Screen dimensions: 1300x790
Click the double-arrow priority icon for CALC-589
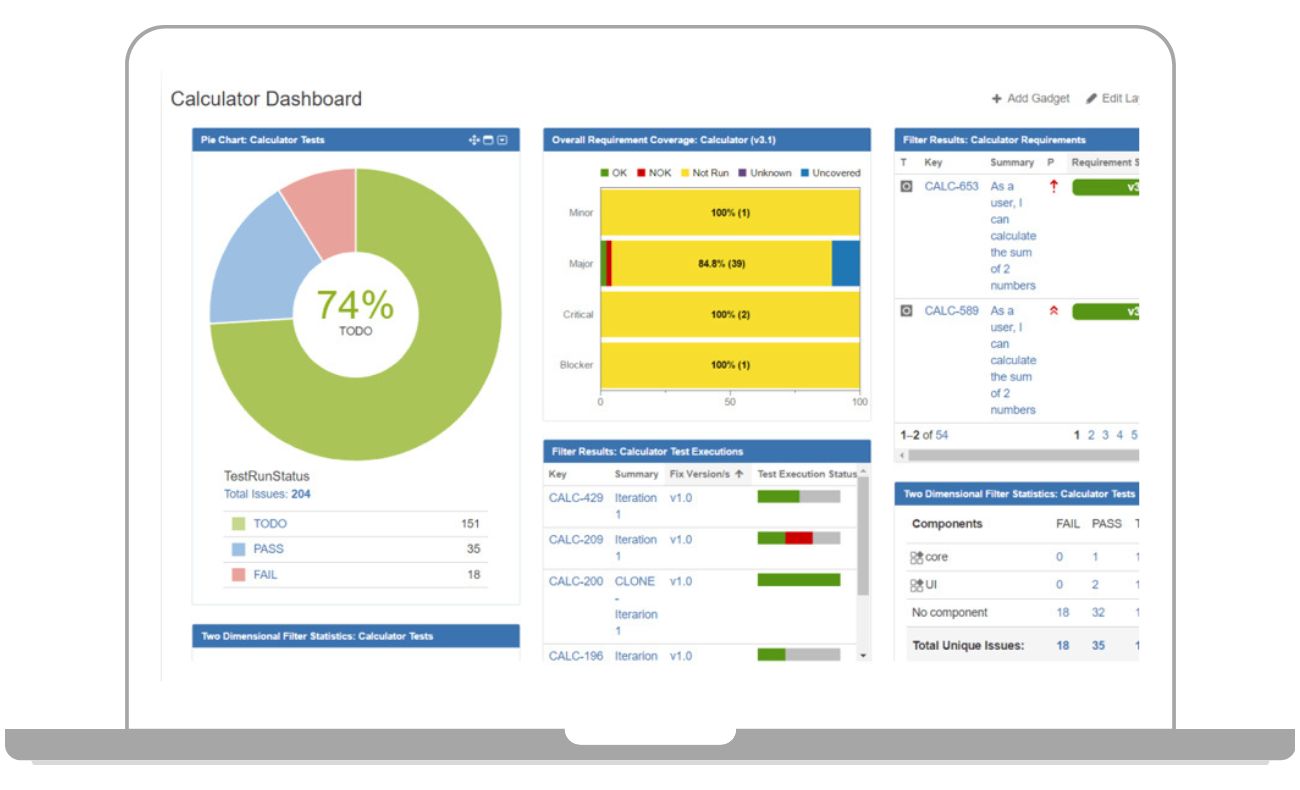[x=1053, y=311]
